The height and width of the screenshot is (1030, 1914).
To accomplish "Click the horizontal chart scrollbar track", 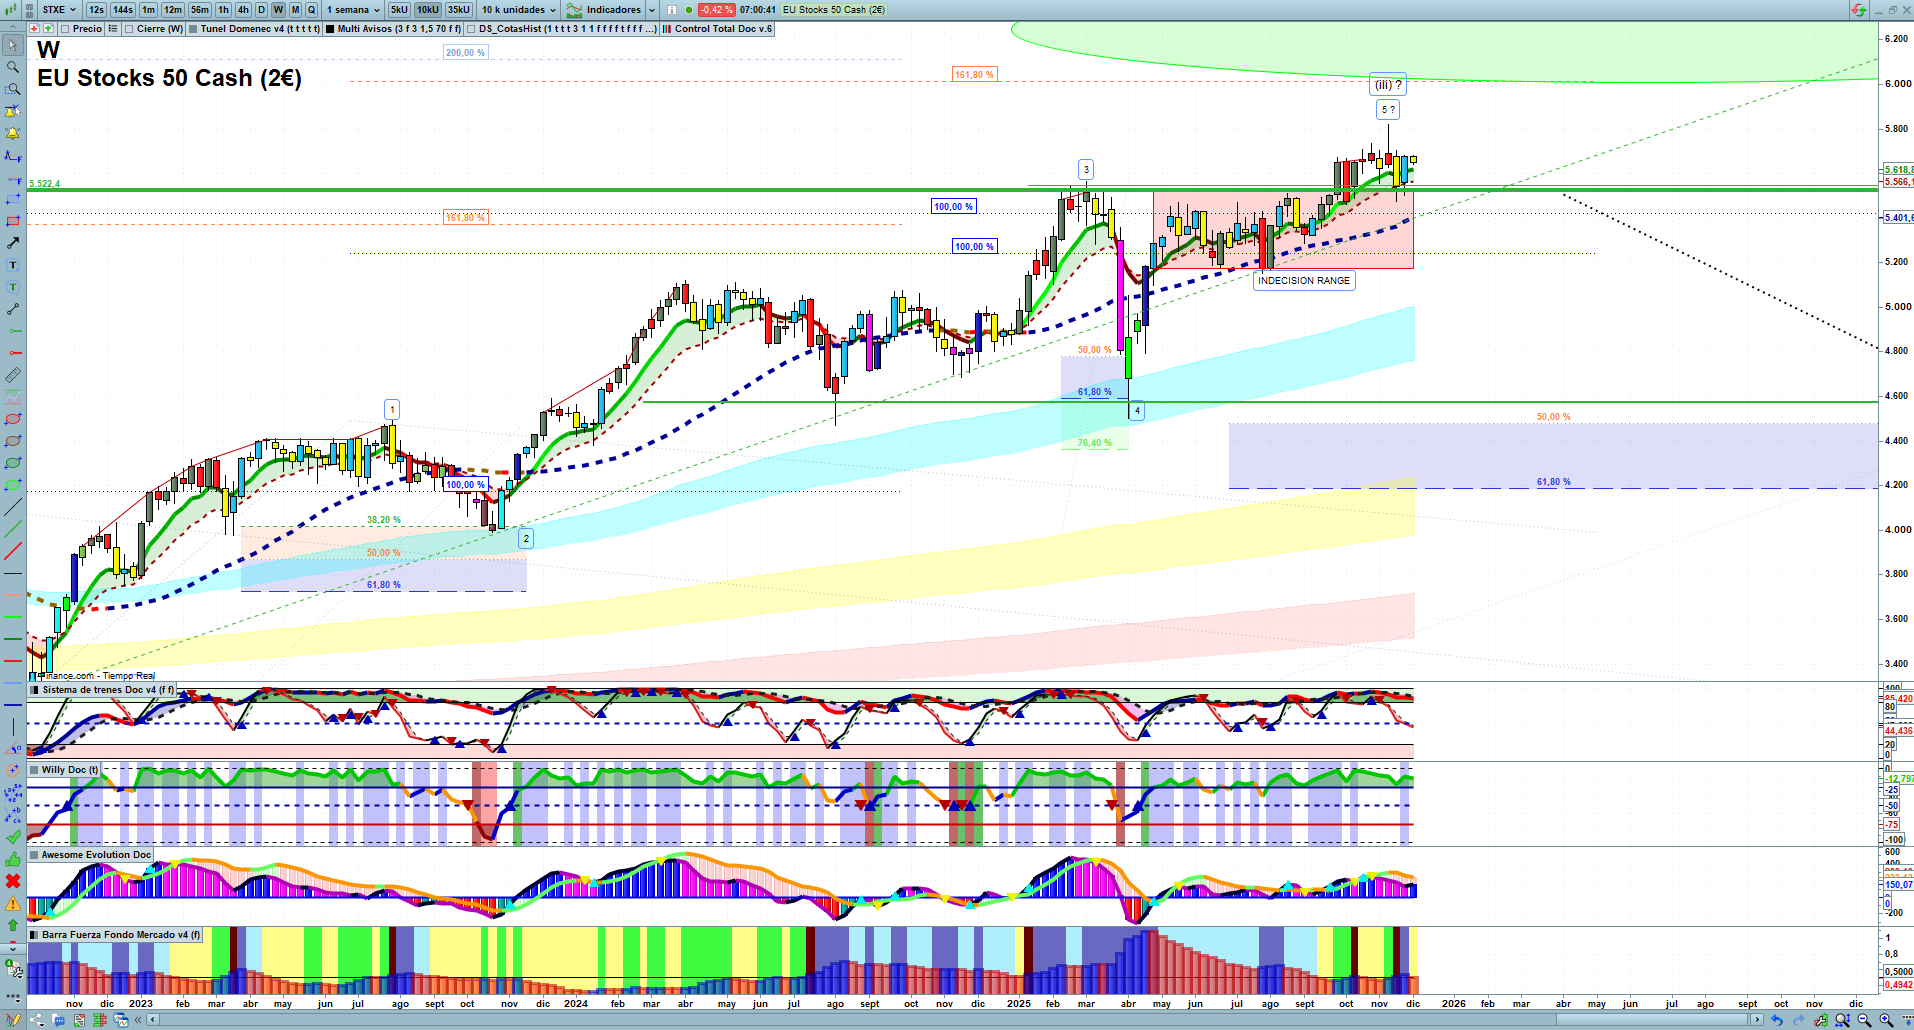I will [x=955, y=1020].
